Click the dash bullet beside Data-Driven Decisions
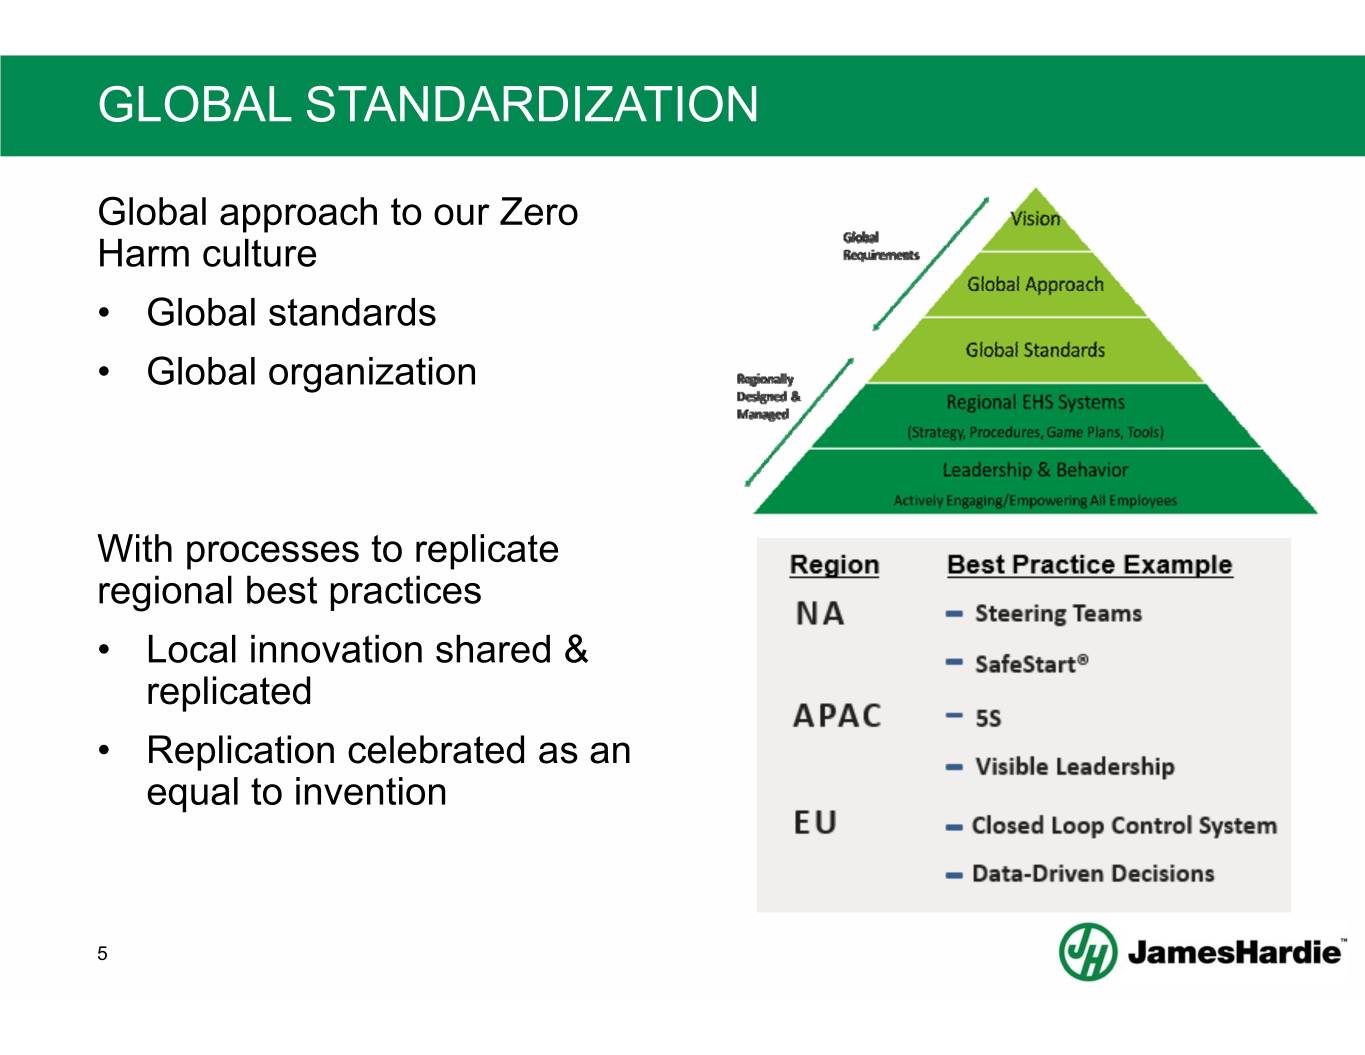The width and height of the screenshot is (1365, 1055). tap(954, 875)
